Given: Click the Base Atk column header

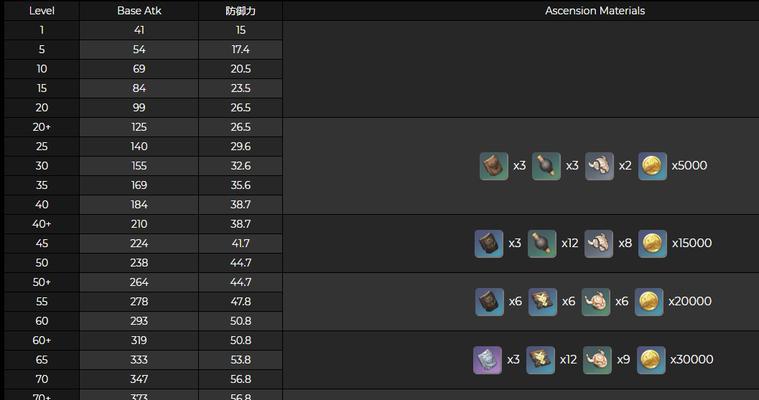Looking at the screenshot, I should 139,11.
